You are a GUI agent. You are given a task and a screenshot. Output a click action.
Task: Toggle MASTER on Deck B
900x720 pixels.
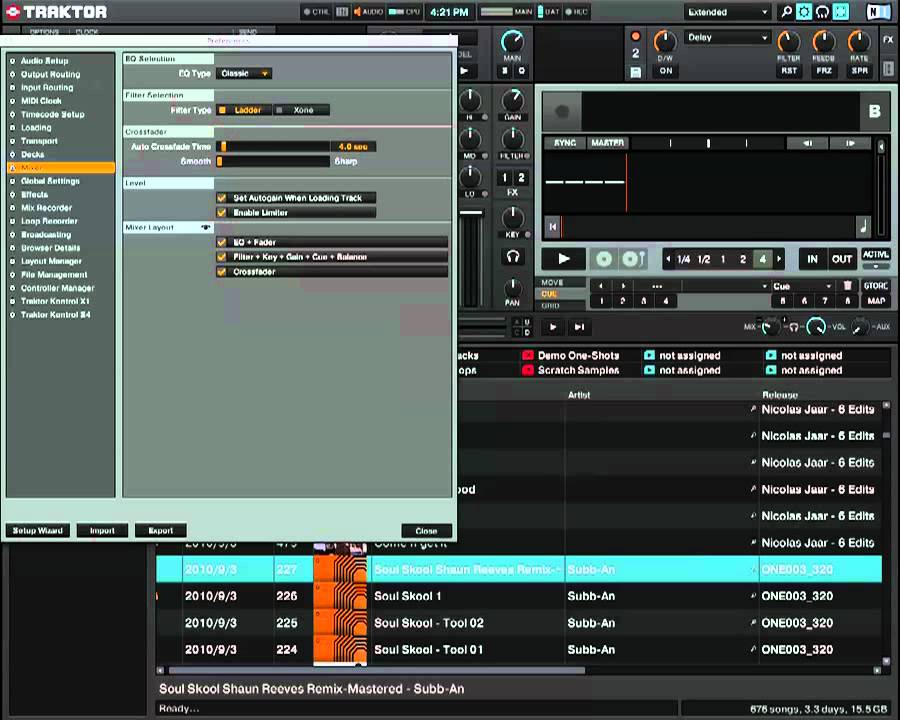607,143
